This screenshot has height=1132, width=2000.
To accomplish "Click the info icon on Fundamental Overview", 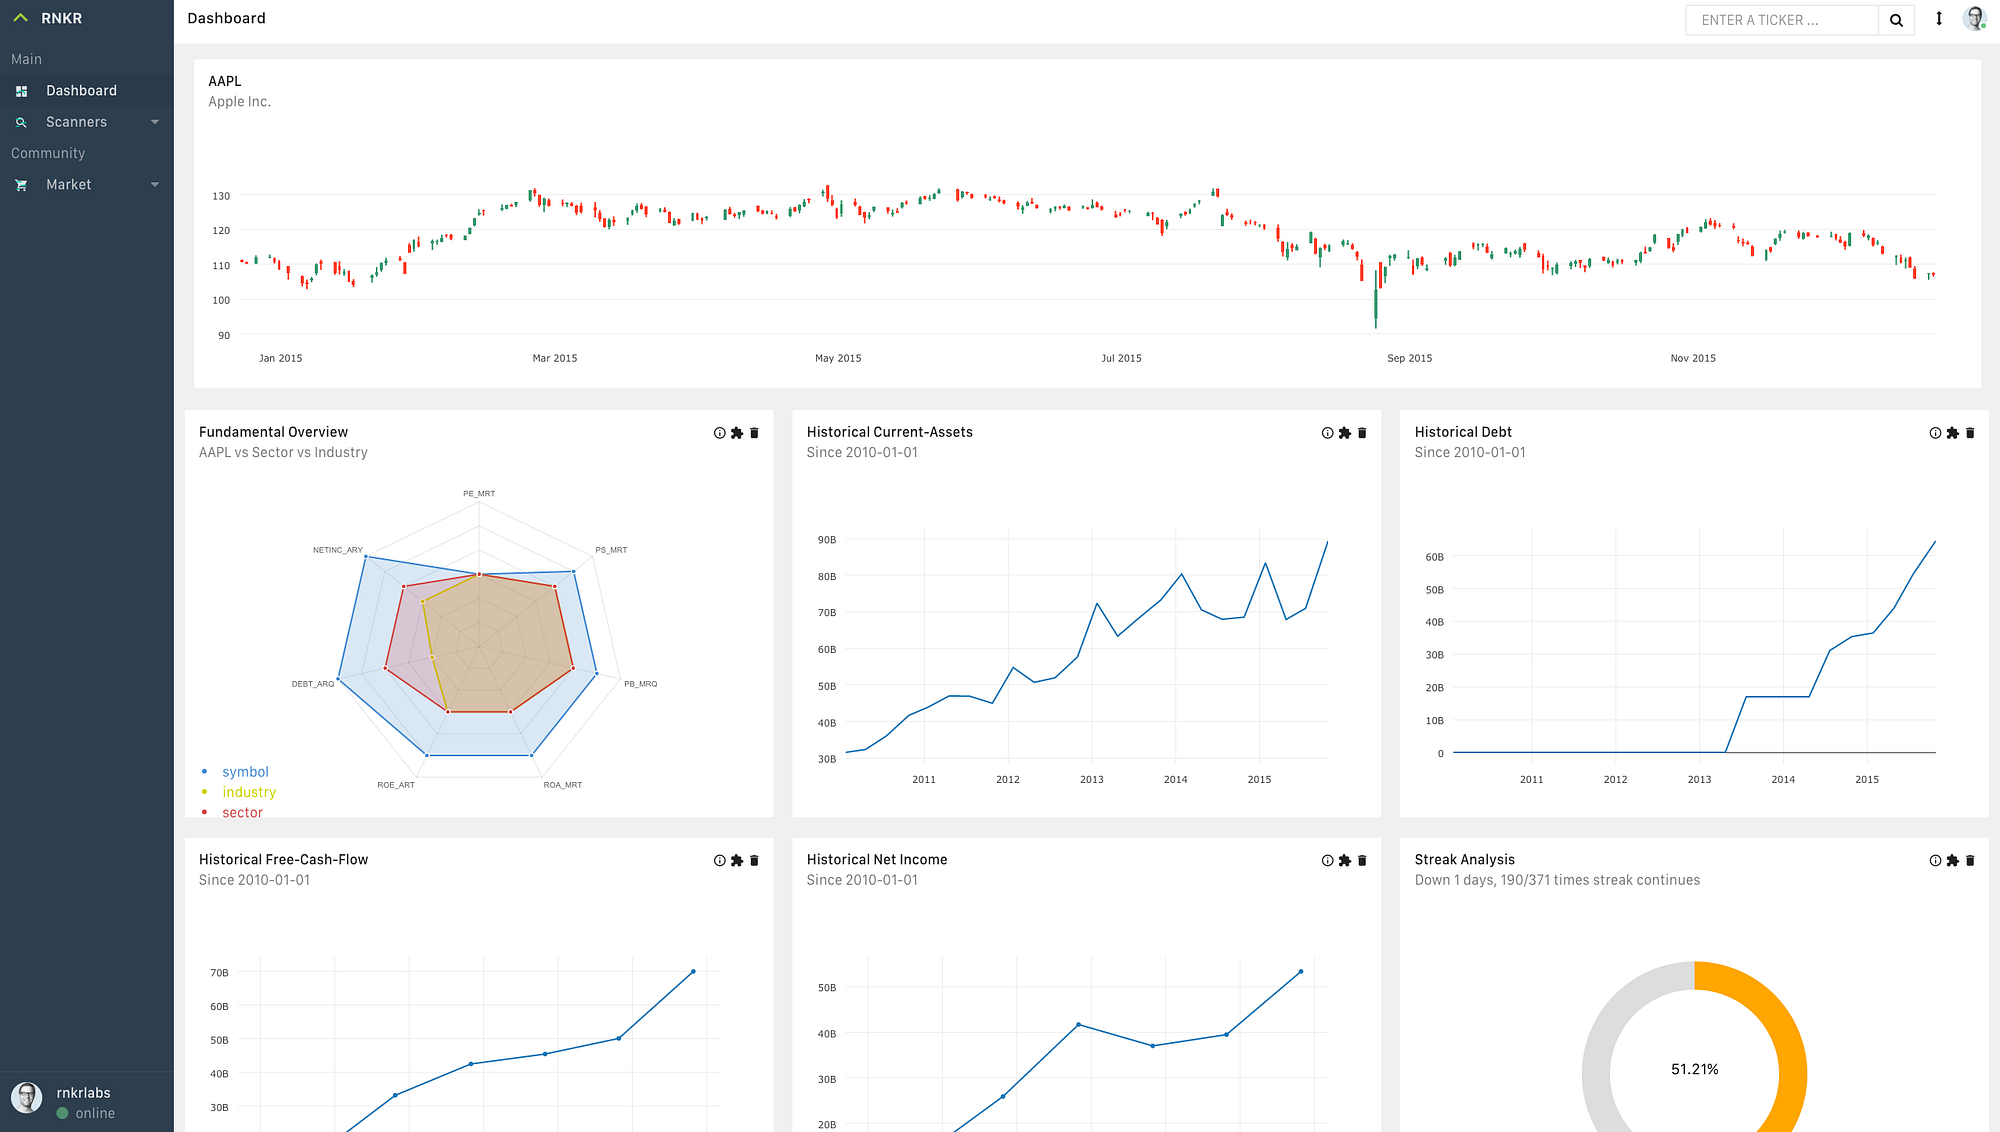I will (719, 433).
